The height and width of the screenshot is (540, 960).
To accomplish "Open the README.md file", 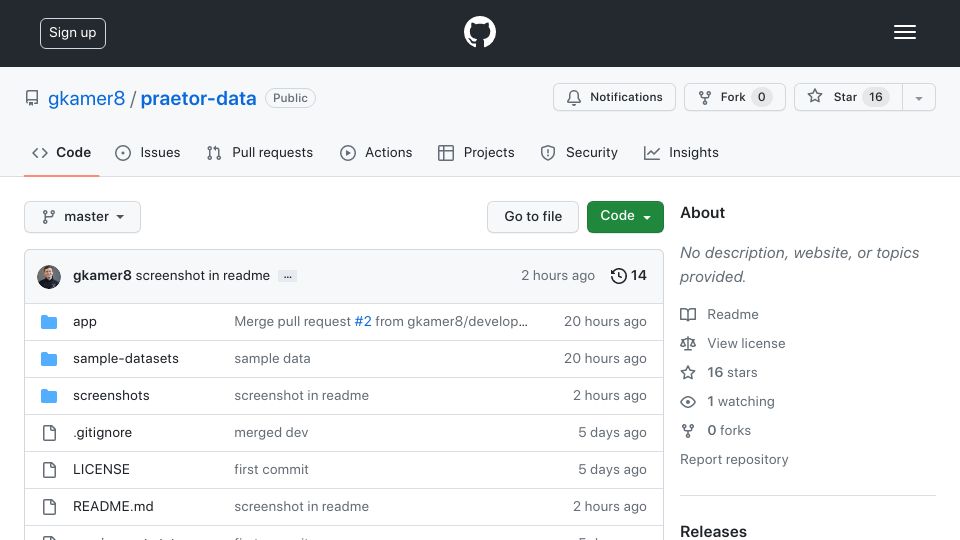I will click(x=113, y=506).
